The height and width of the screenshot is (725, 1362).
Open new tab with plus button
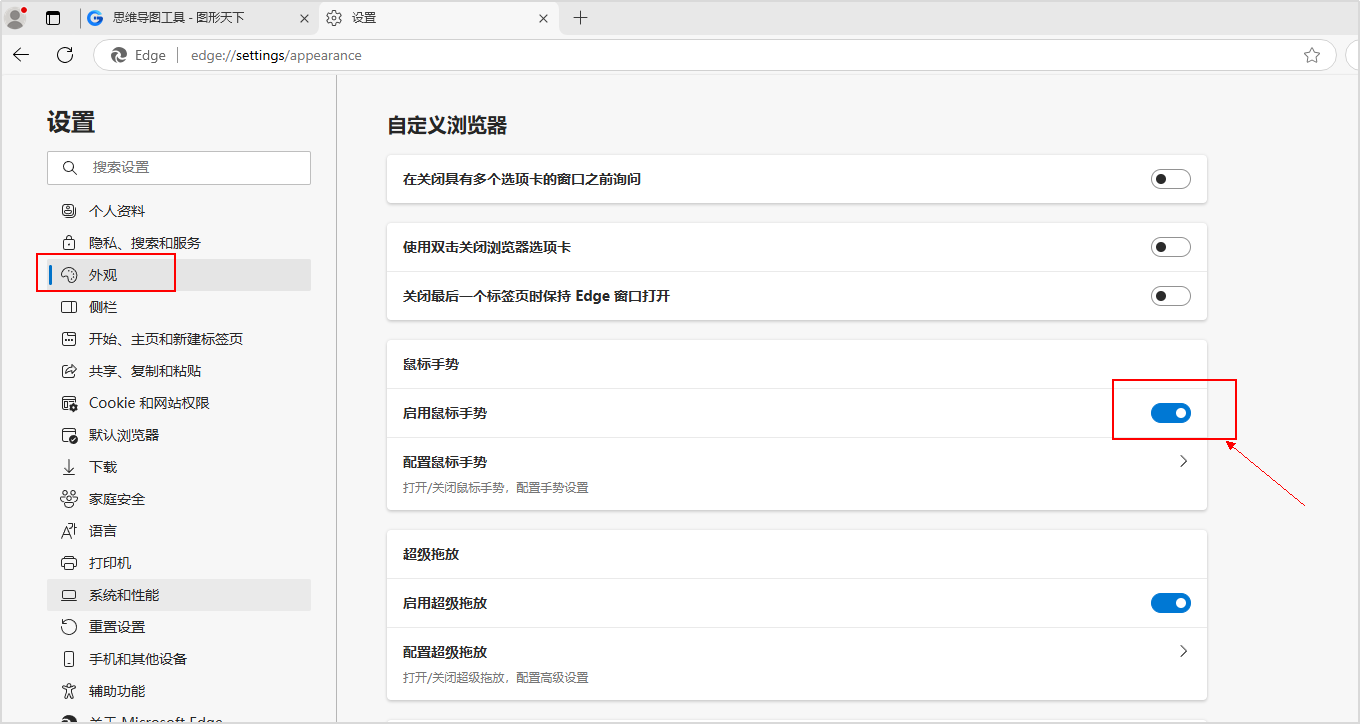point(580,18)
